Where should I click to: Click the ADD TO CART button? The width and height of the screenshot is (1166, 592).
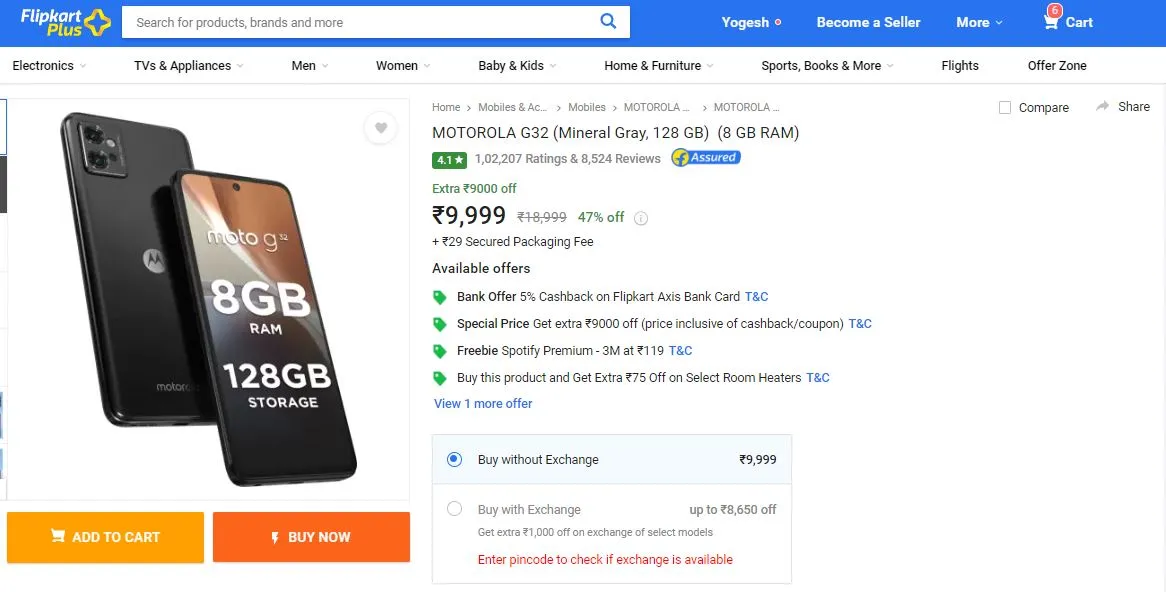coord(106,537)
